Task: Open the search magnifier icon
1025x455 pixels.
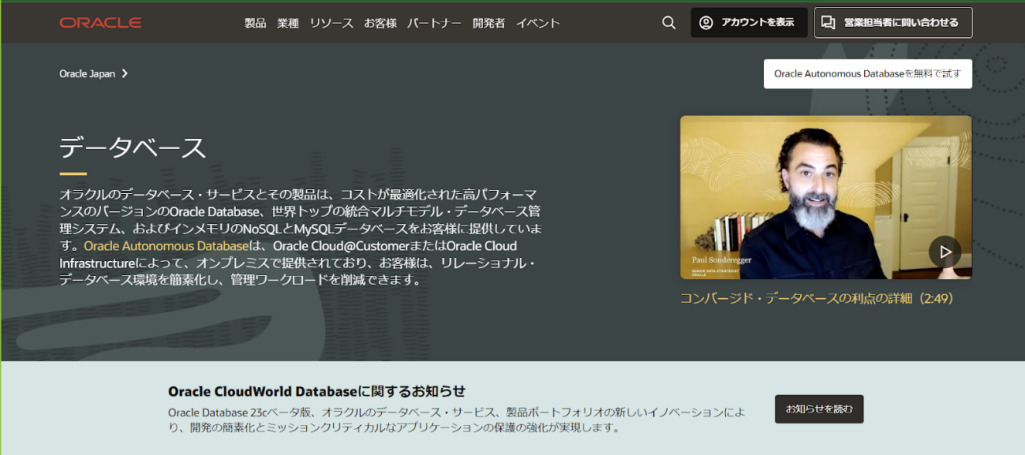Action: coord(668,23)
